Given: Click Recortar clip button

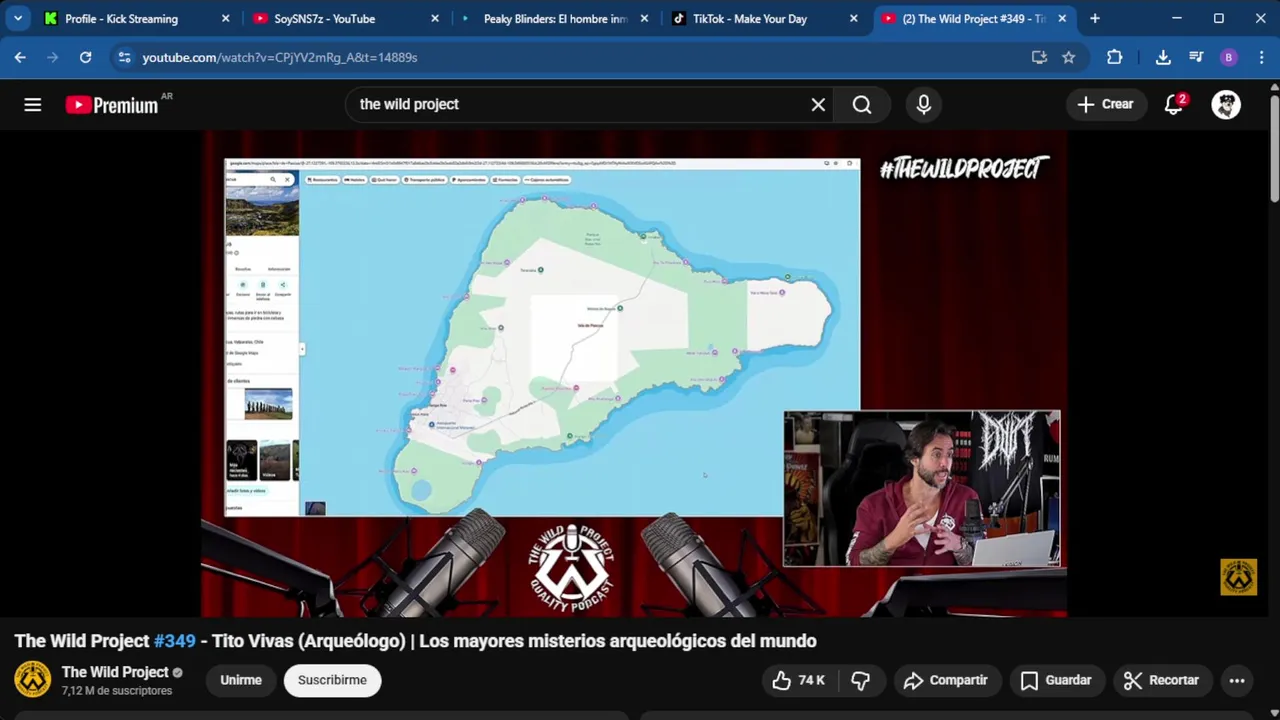Looking at the screenshot, I should pos(1161,680).
